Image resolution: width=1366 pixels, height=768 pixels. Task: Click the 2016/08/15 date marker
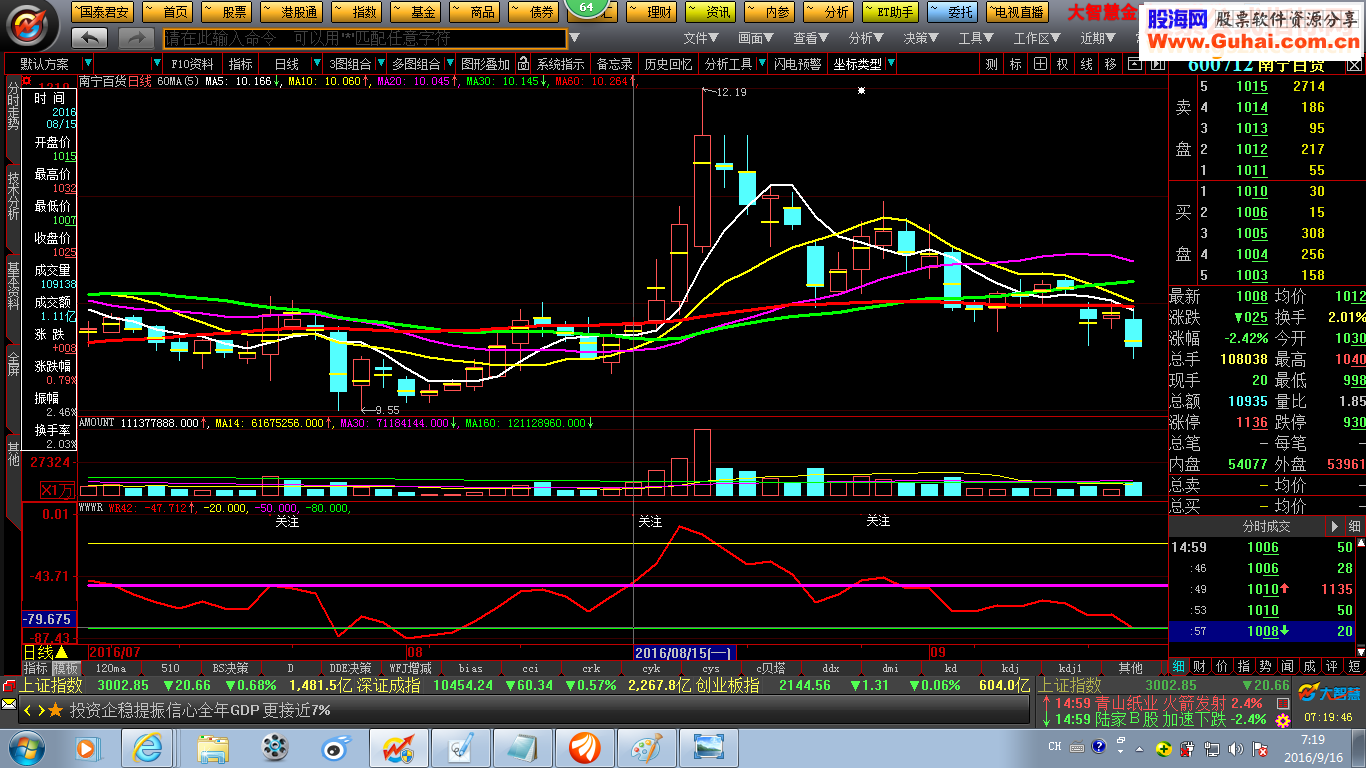click(x=685, y=652)
